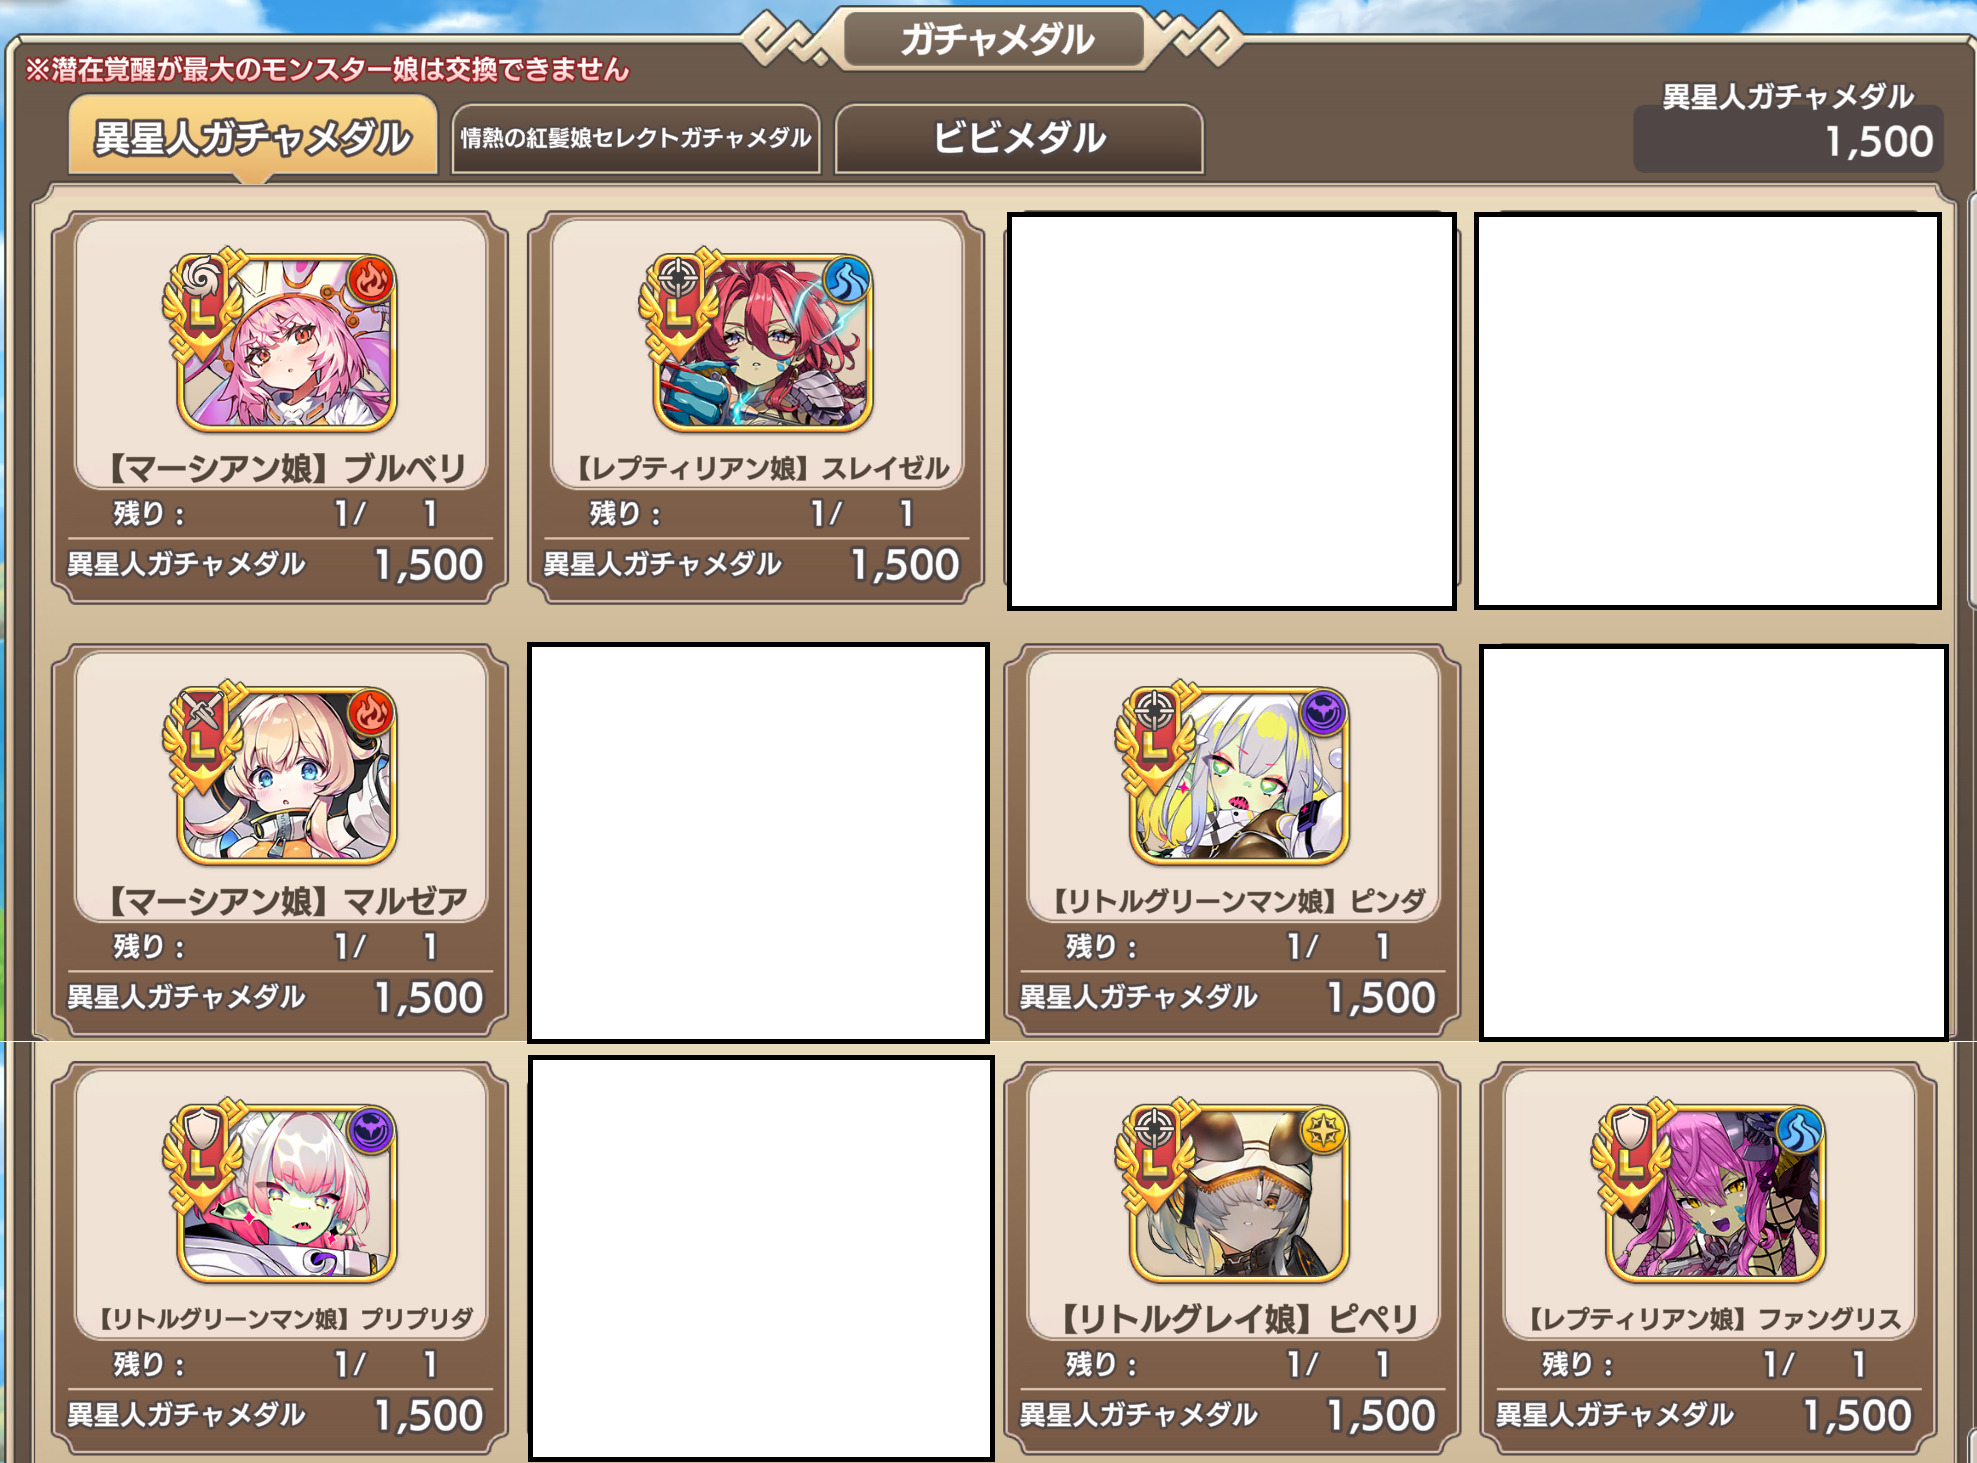Image resolution: width=1977 pixels, height=1463 pixels.
Task: Tap the スレイゼル character portrait
Action: tap(763, 343)
